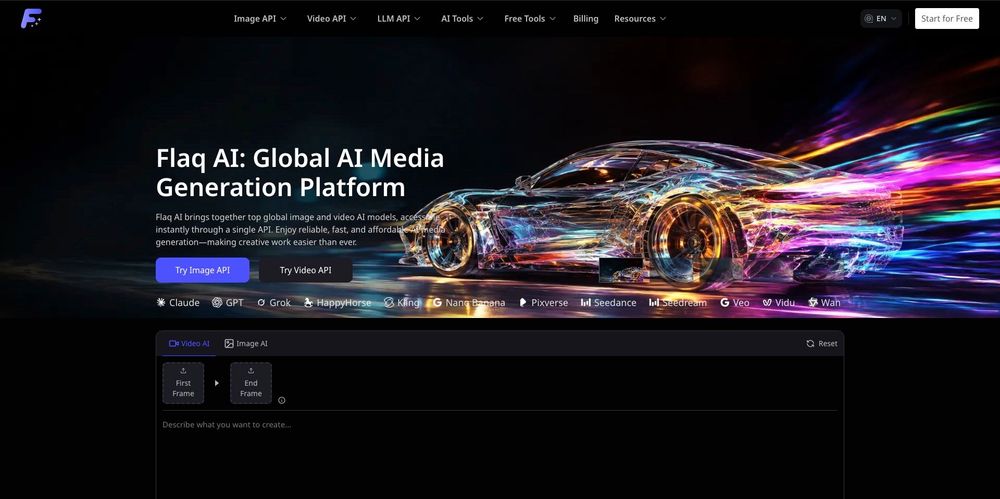This screenshot has width=1000, height=499.
Task: Click the small thumbnail over the car image
Action: click(x=621, y=270)
